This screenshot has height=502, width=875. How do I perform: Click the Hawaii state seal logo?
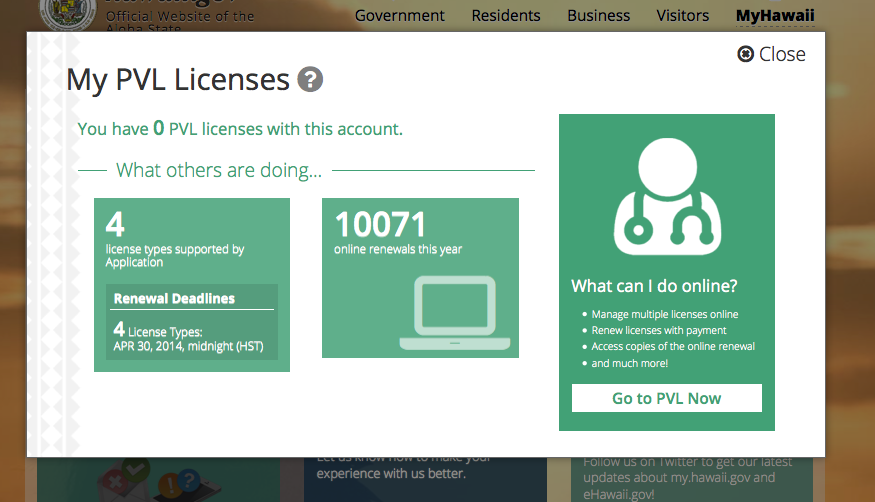(68, 14)
